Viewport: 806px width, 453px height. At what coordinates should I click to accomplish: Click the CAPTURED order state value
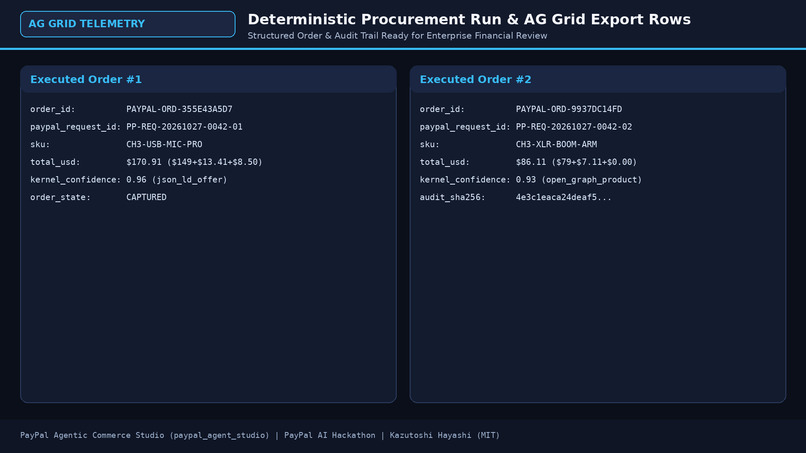tap(146, 197)
